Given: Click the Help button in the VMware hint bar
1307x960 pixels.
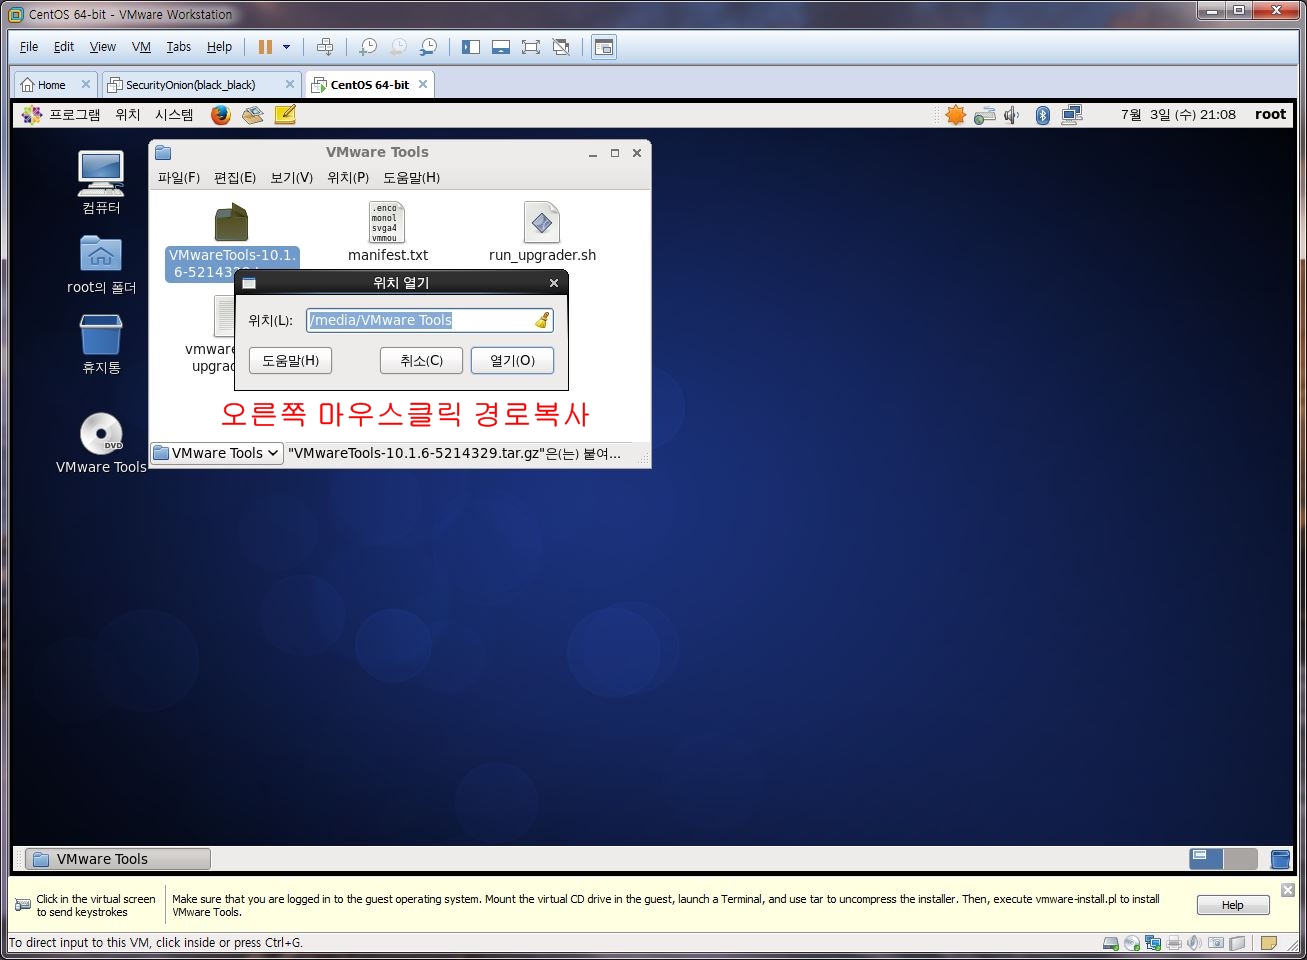Looking at the screenshot, I should [1233, 905].
